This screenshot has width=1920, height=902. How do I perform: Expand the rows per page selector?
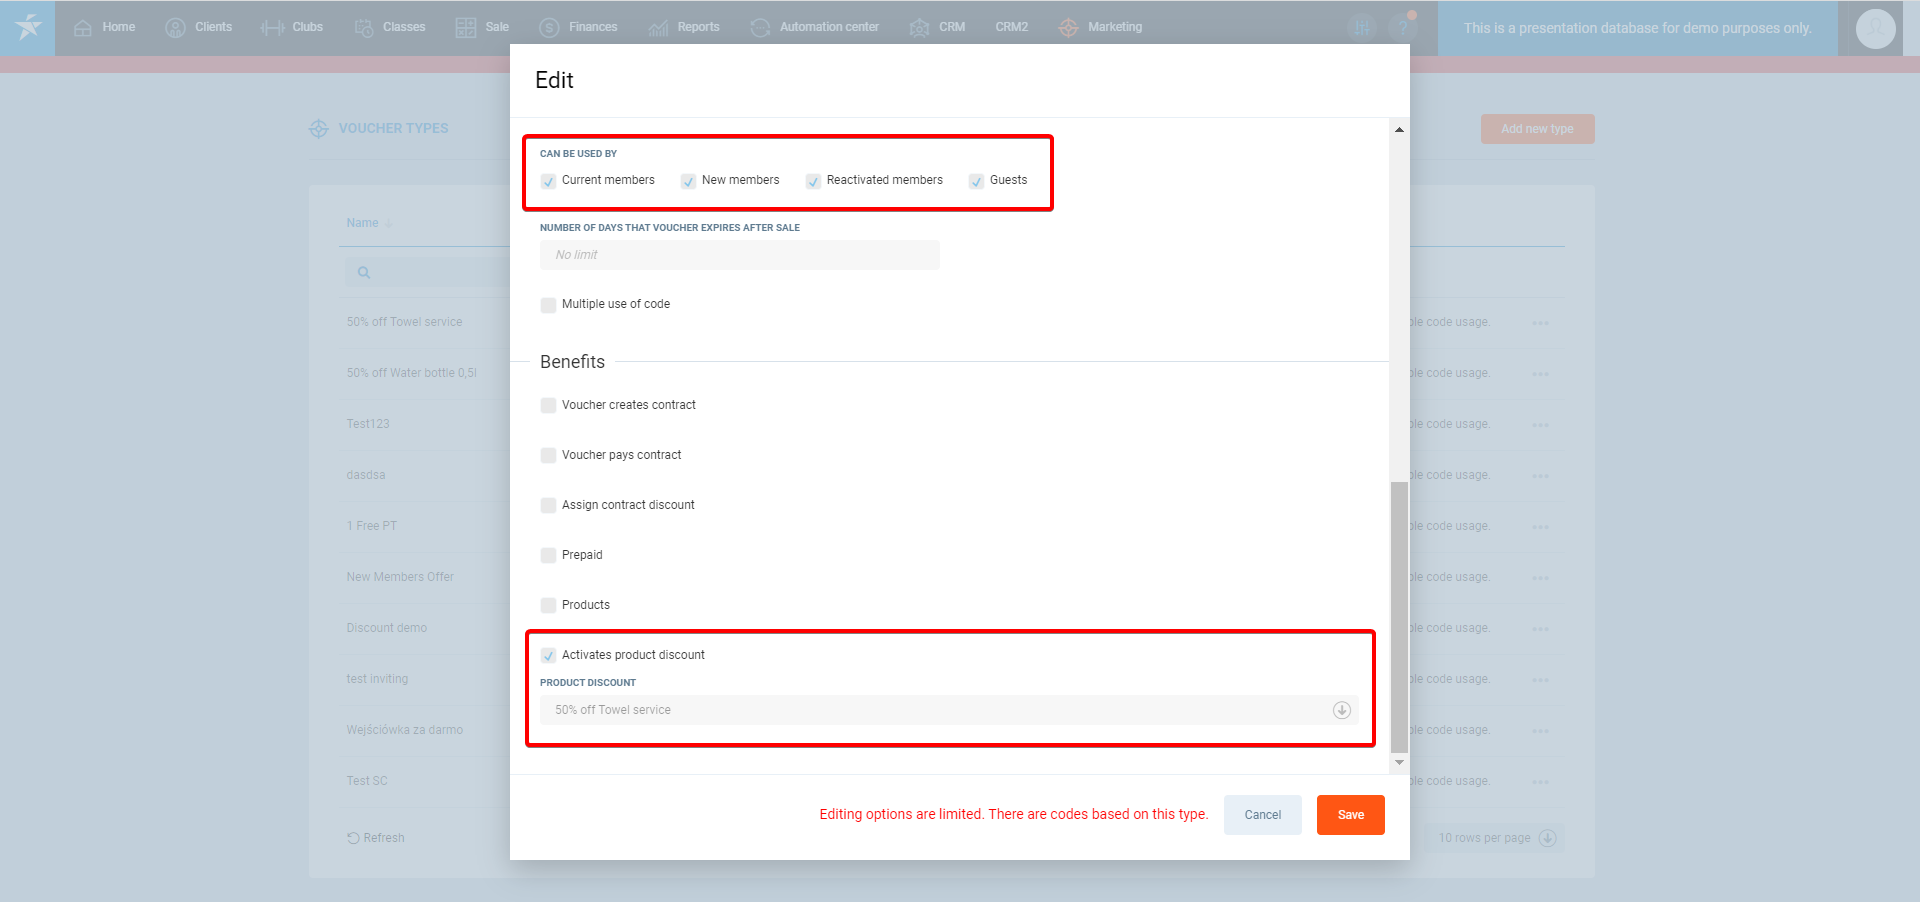coord(1547,838)
